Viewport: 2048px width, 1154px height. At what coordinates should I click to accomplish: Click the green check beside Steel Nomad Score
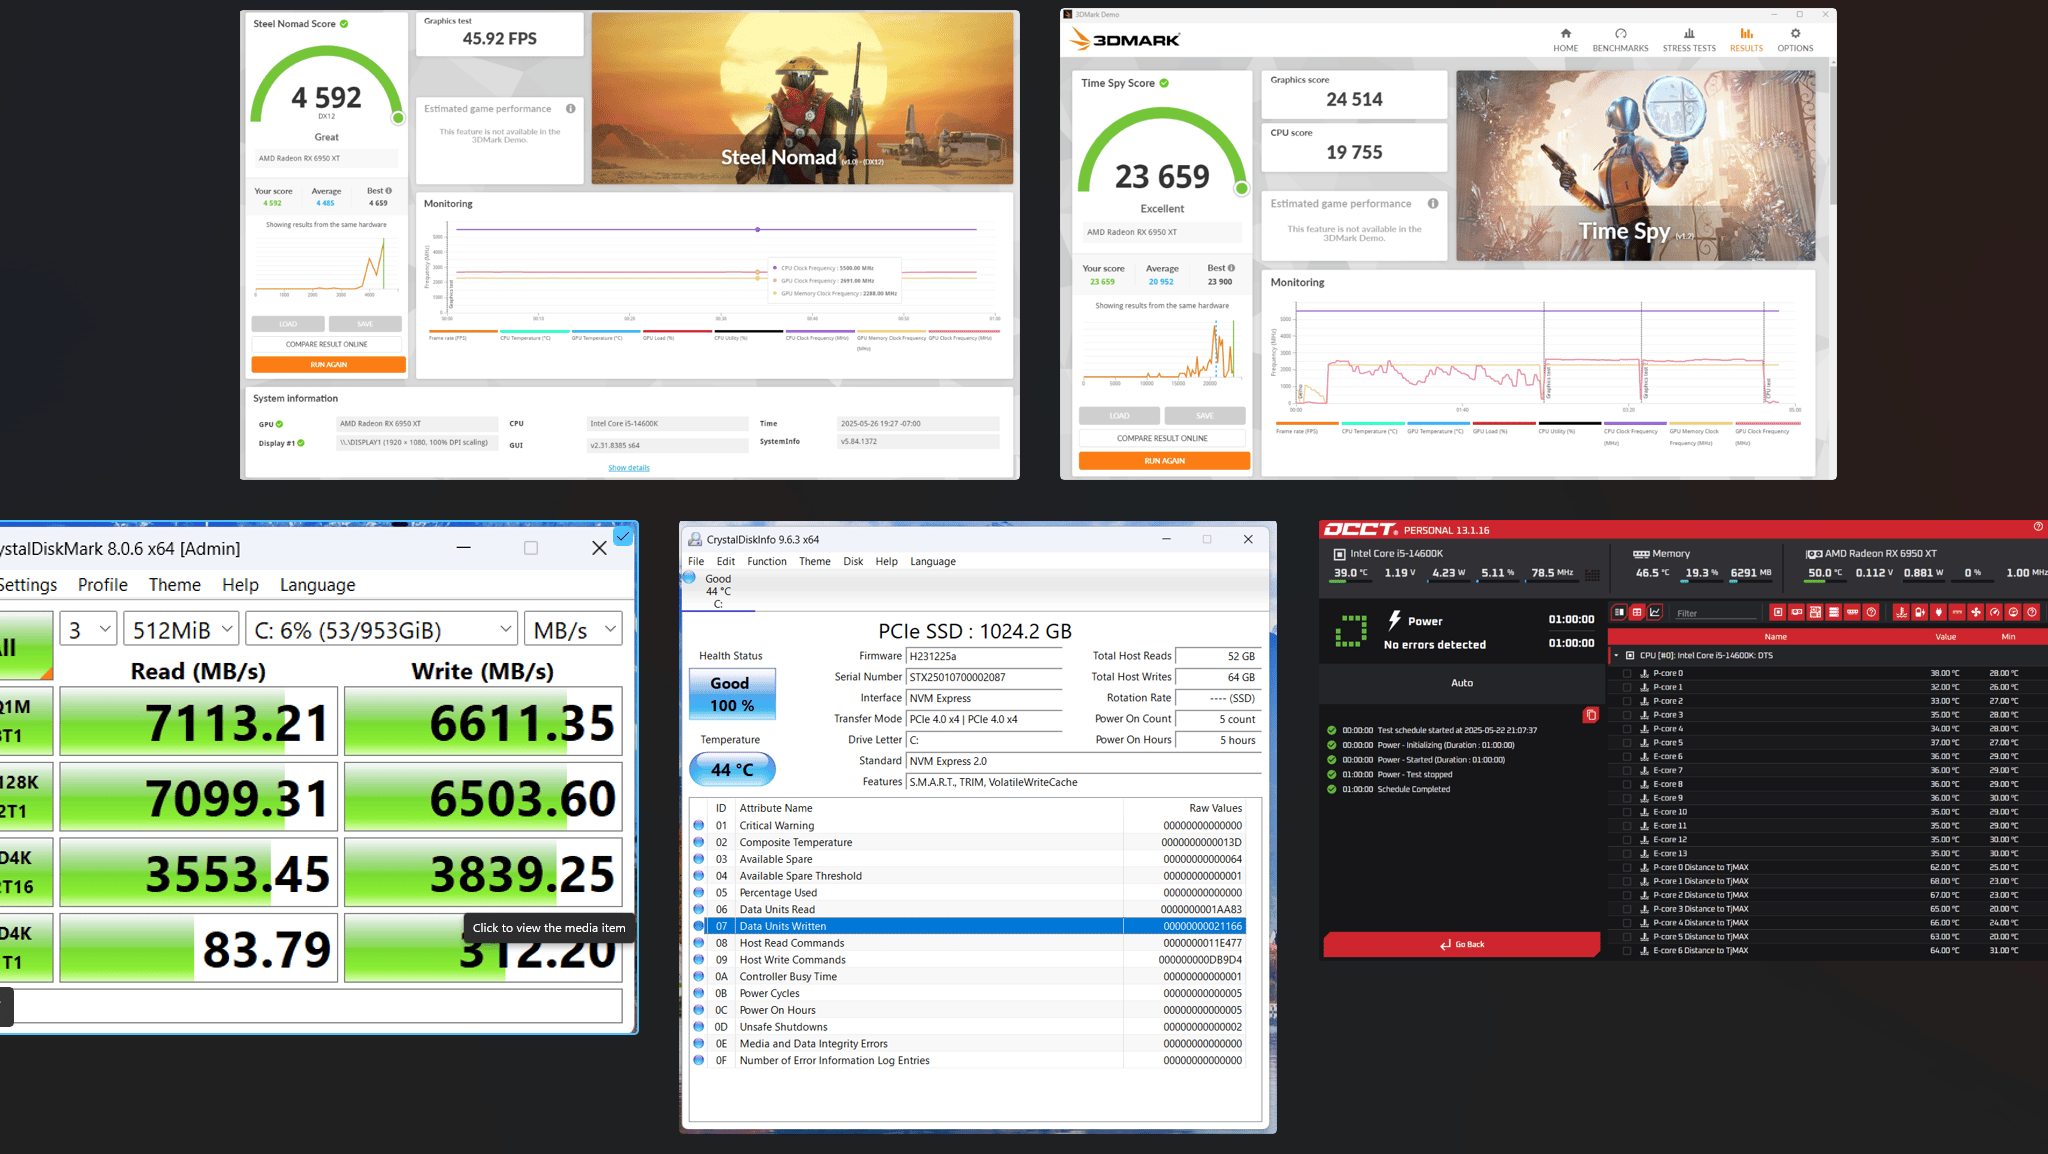[x=344, y=23]
